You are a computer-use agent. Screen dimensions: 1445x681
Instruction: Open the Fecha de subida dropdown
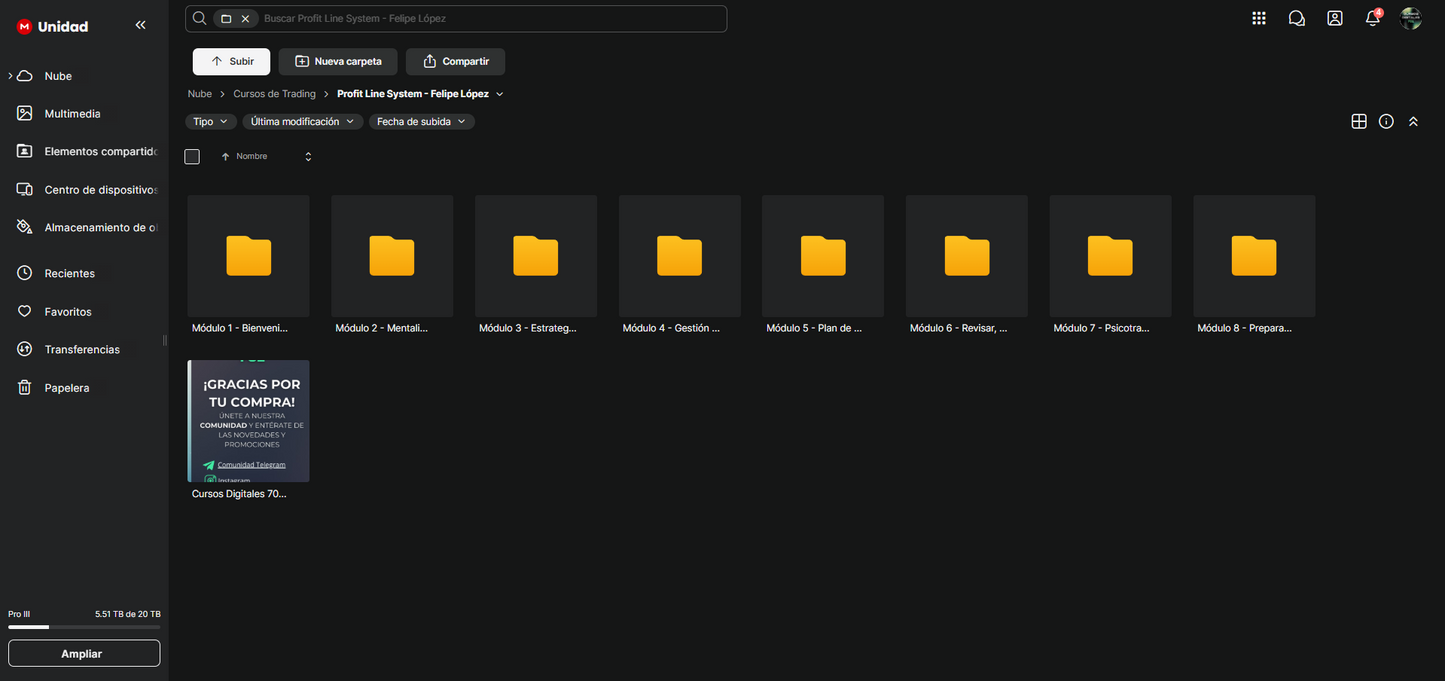point(421,121)
